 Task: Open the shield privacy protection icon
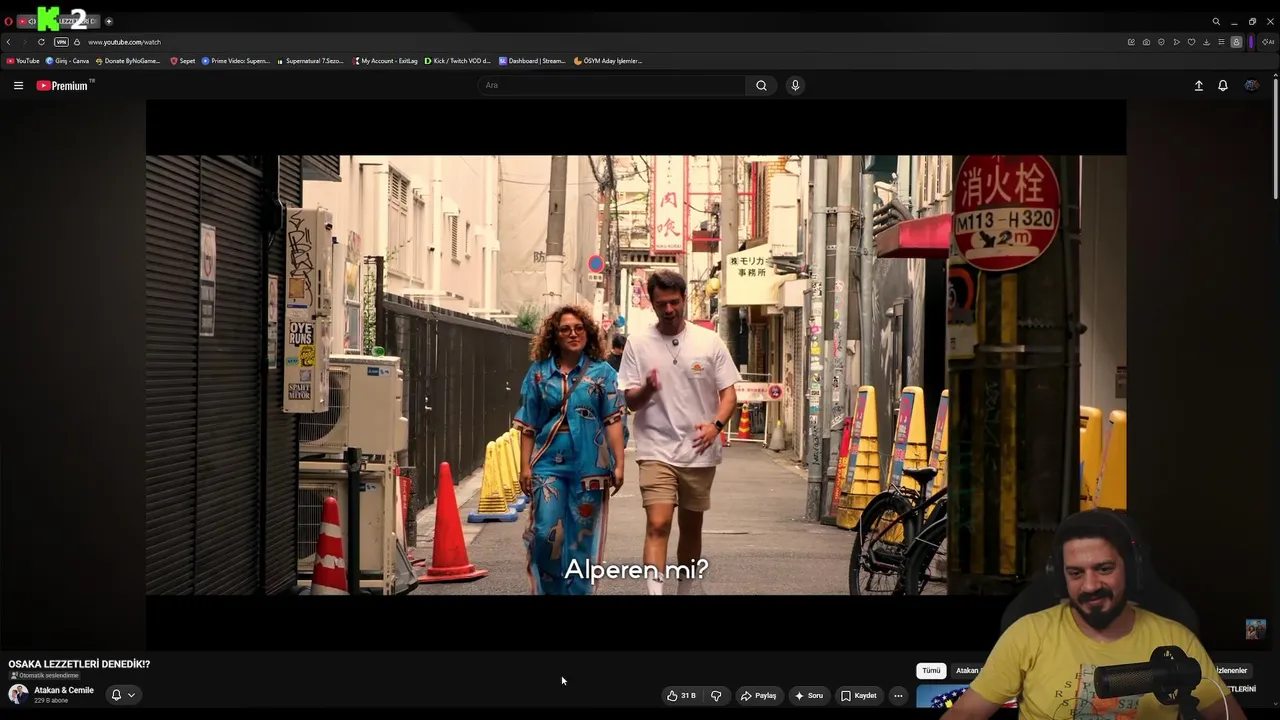pos(1161,42)
